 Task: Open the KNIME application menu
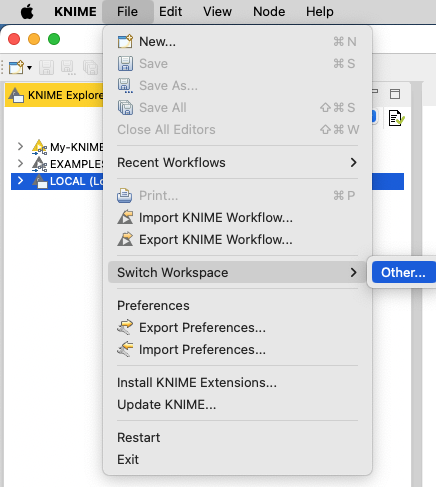point(75,12)
